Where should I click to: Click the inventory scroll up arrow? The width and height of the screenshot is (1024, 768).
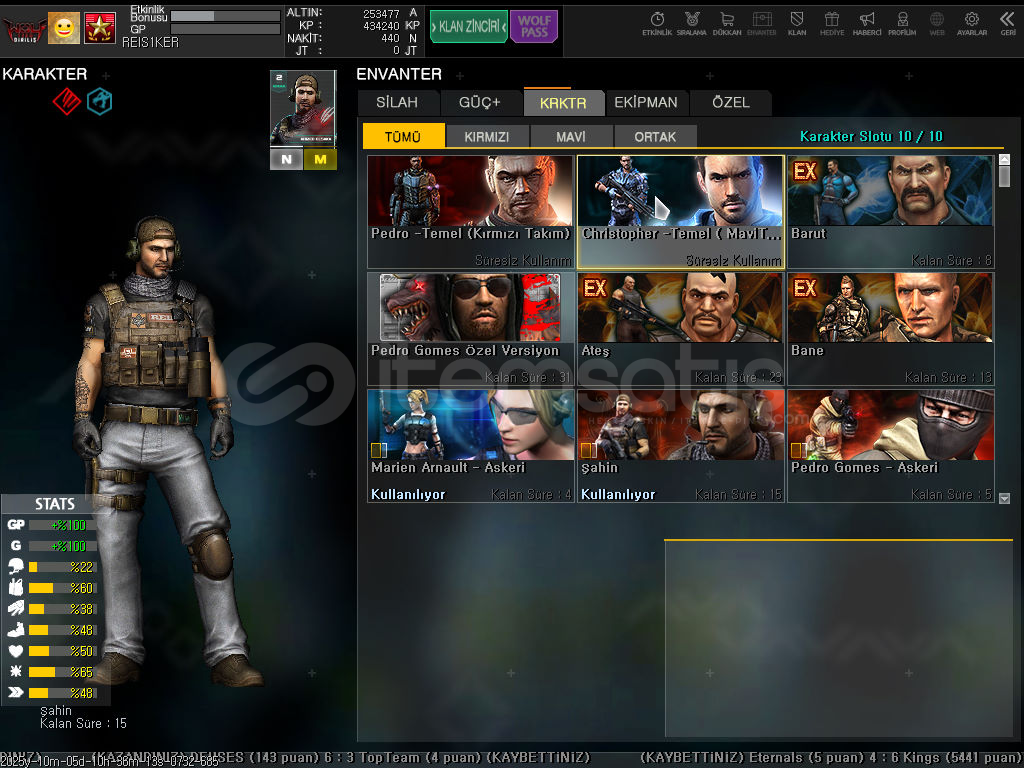(x=1004, y=159)
